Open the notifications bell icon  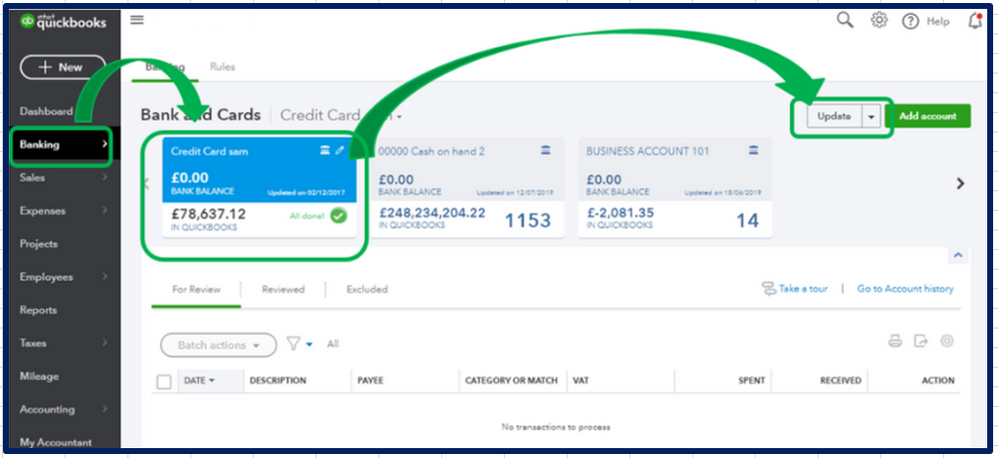[x=974, y=21]
